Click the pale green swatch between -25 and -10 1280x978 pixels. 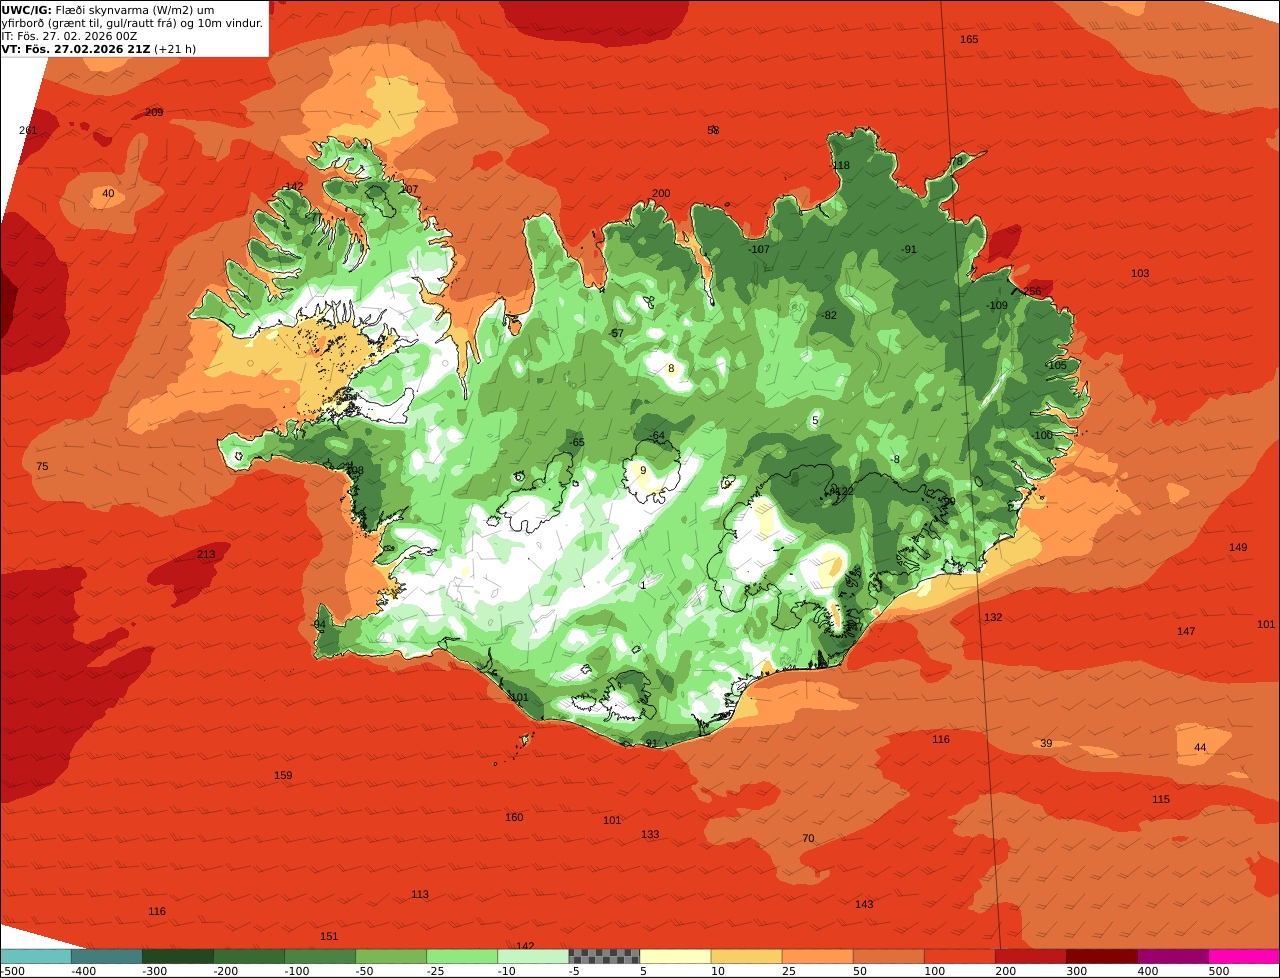(x=461, y=956)
